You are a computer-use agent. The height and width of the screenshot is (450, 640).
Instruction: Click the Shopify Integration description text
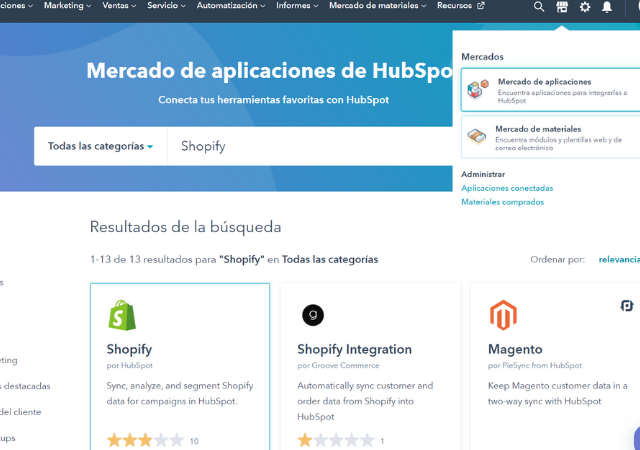[x=365, y=401]
